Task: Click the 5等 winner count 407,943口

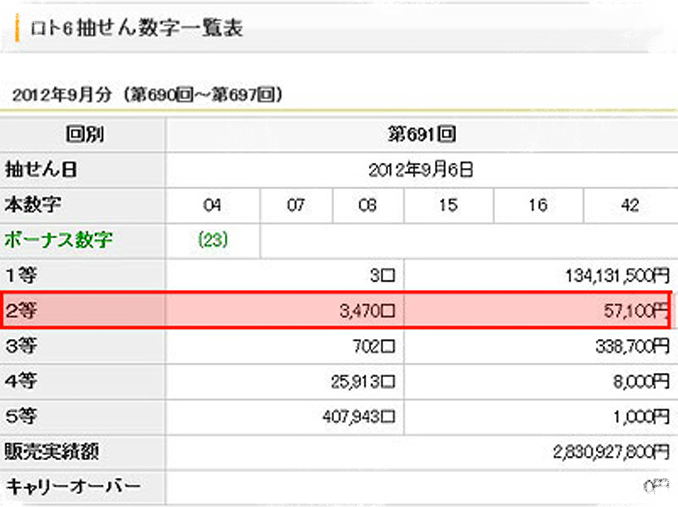Action: [359, 417]
